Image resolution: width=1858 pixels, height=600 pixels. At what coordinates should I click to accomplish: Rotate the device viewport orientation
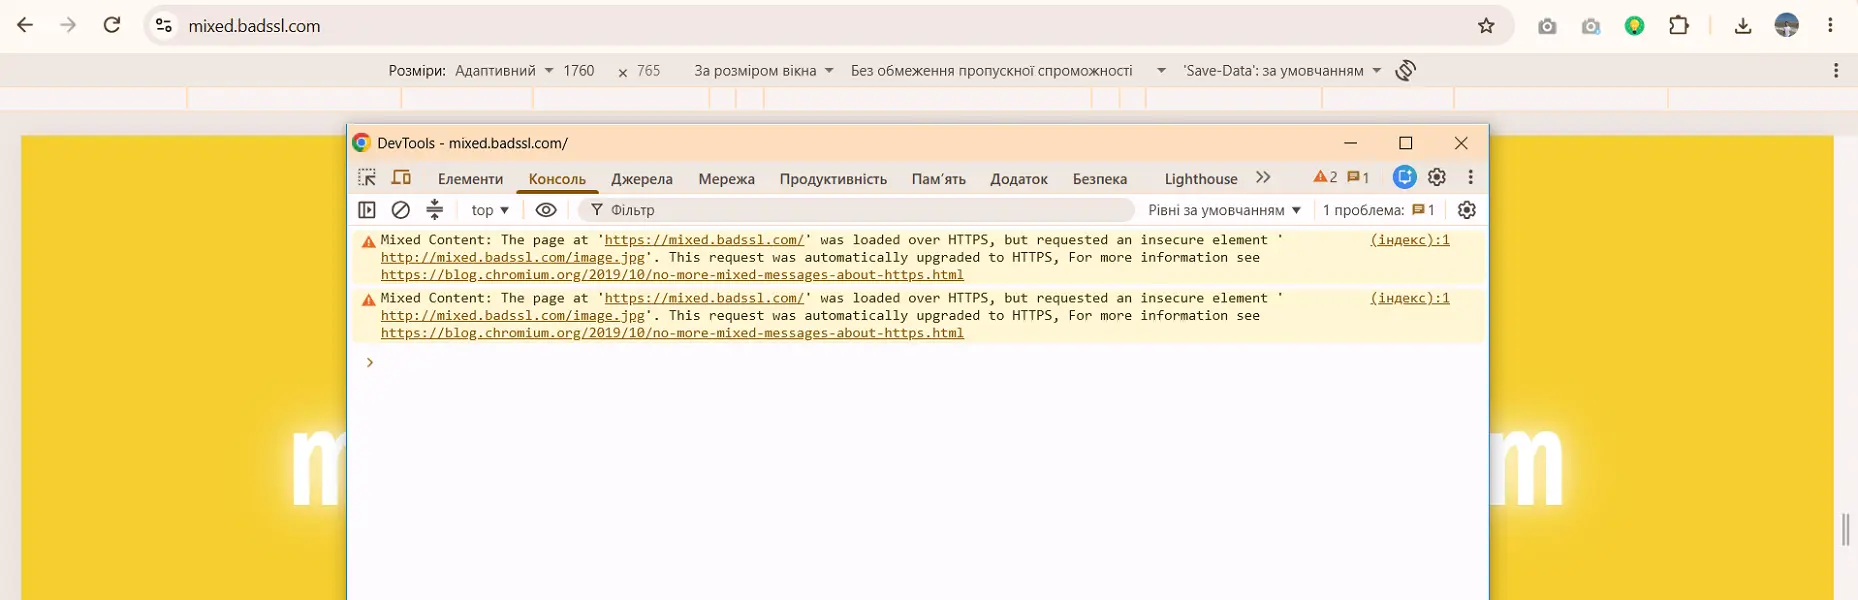[1405, 70]
